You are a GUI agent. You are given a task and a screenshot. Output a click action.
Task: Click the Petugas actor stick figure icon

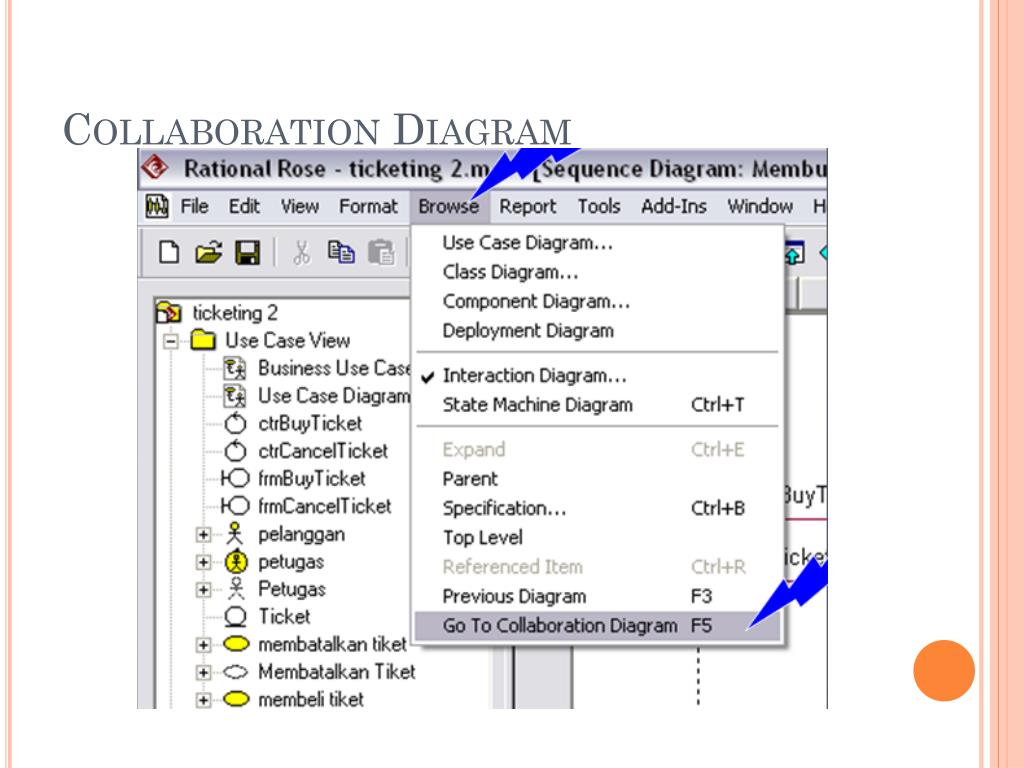(x=236, y=589)
